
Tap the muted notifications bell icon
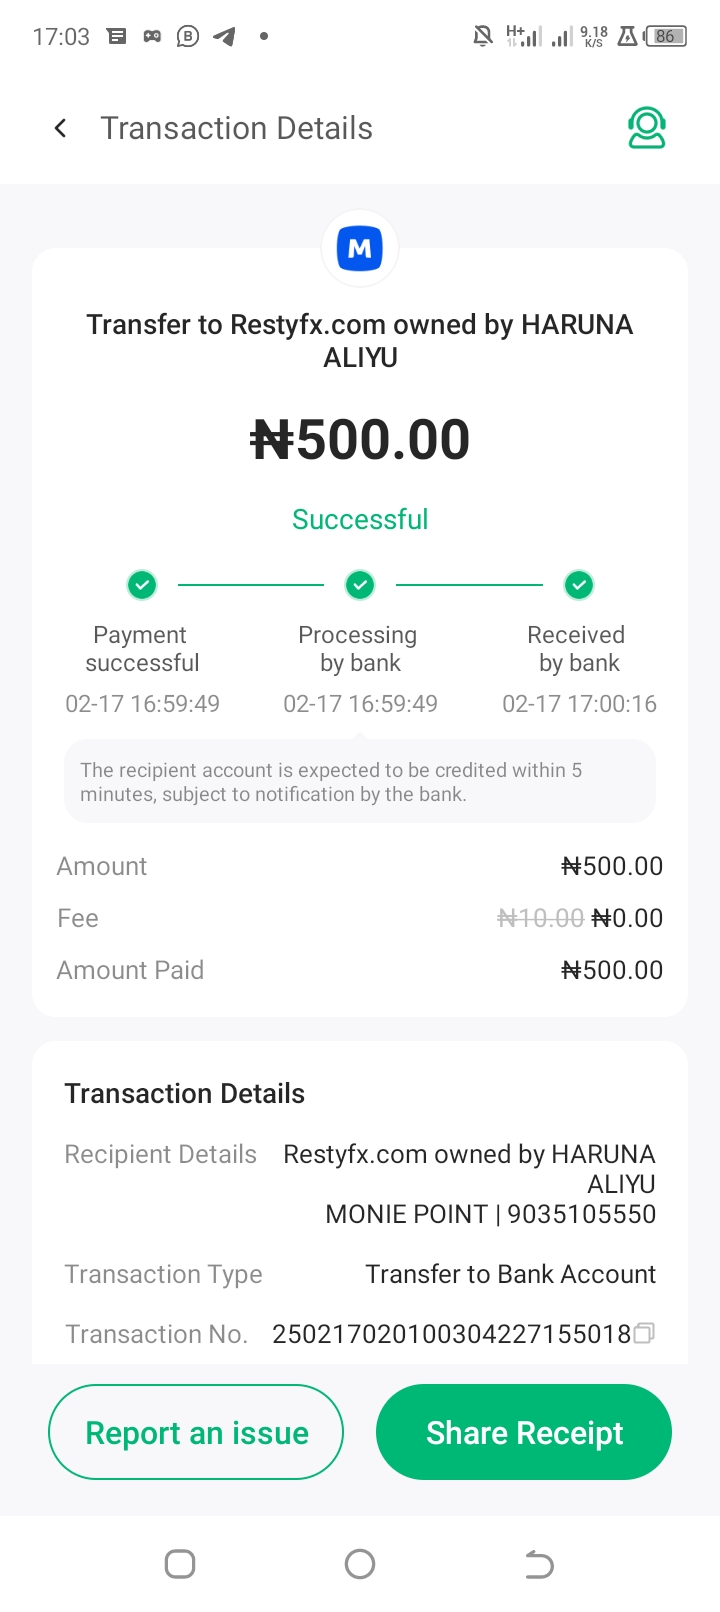[x=483, y=37]
